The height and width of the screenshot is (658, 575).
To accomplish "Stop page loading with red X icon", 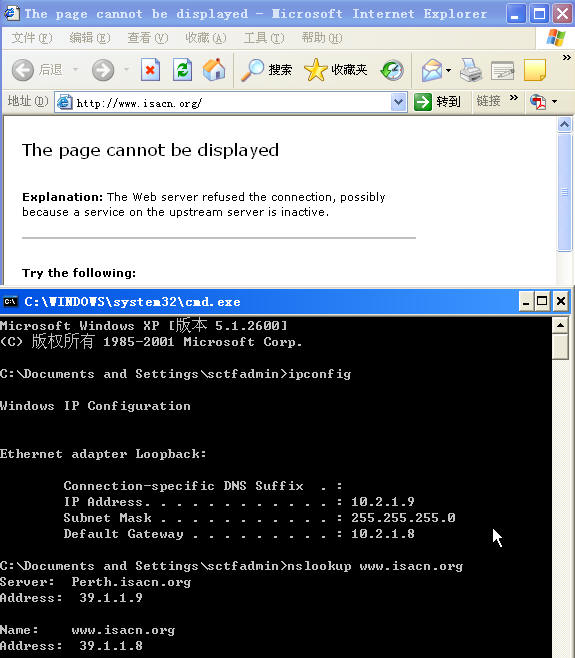I will 150,70.
